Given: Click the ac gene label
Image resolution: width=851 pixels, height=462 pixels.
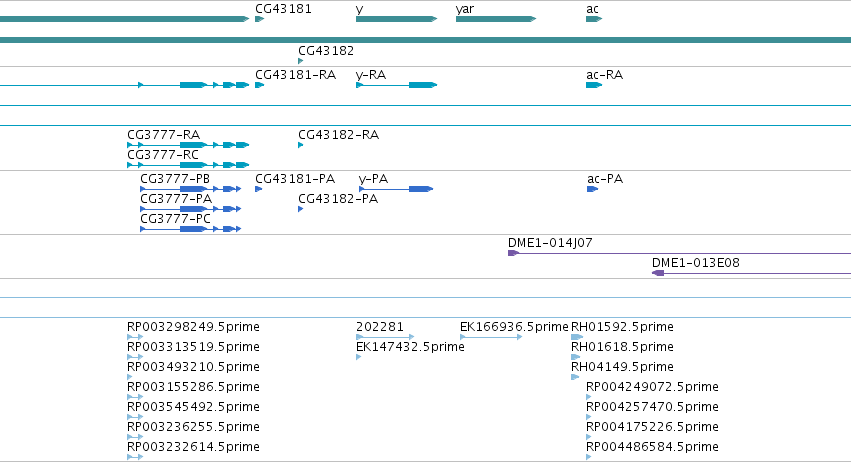Looking at the screenshot, I should click(x=592, y=9).
